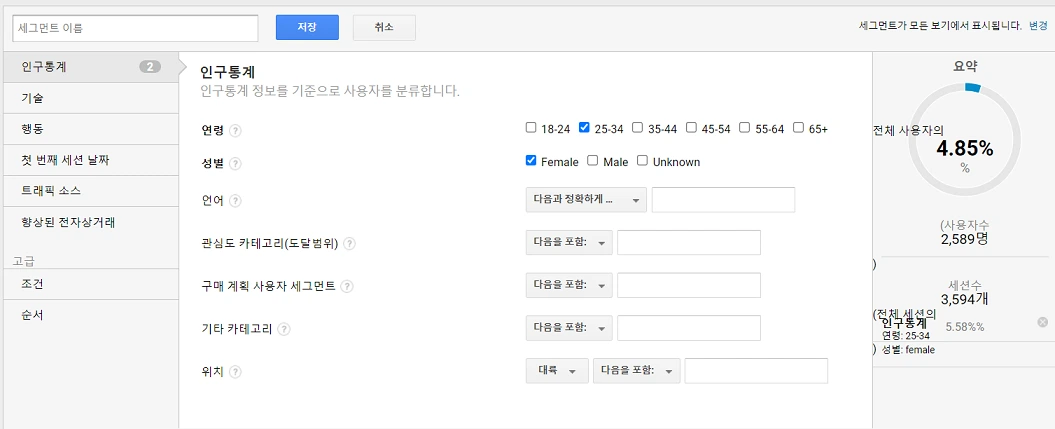Click the badge showing 2 on 인구통계

click(150, 67)
